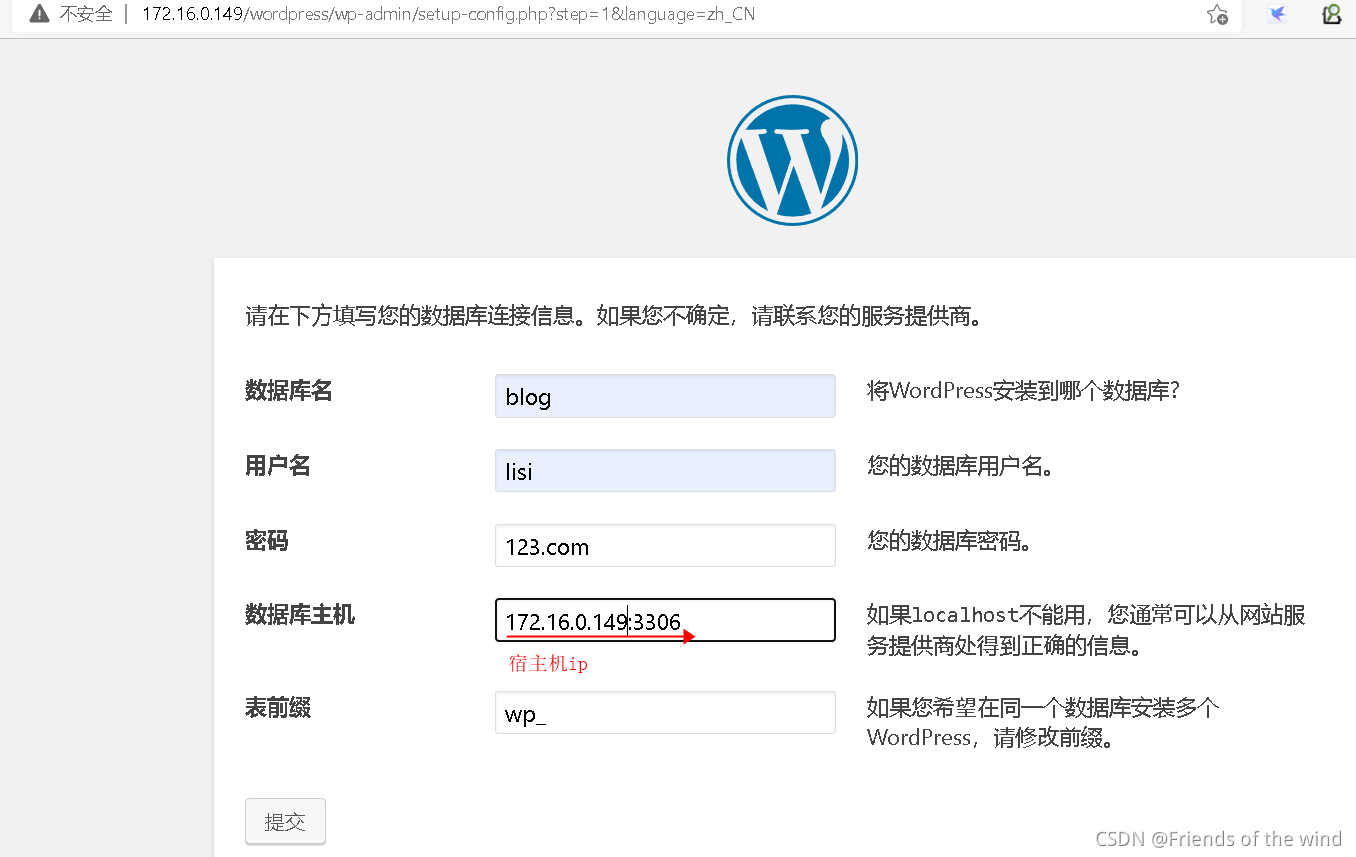Click the hint 将WordPress安装到哪个数据库?

point(1024,391)
